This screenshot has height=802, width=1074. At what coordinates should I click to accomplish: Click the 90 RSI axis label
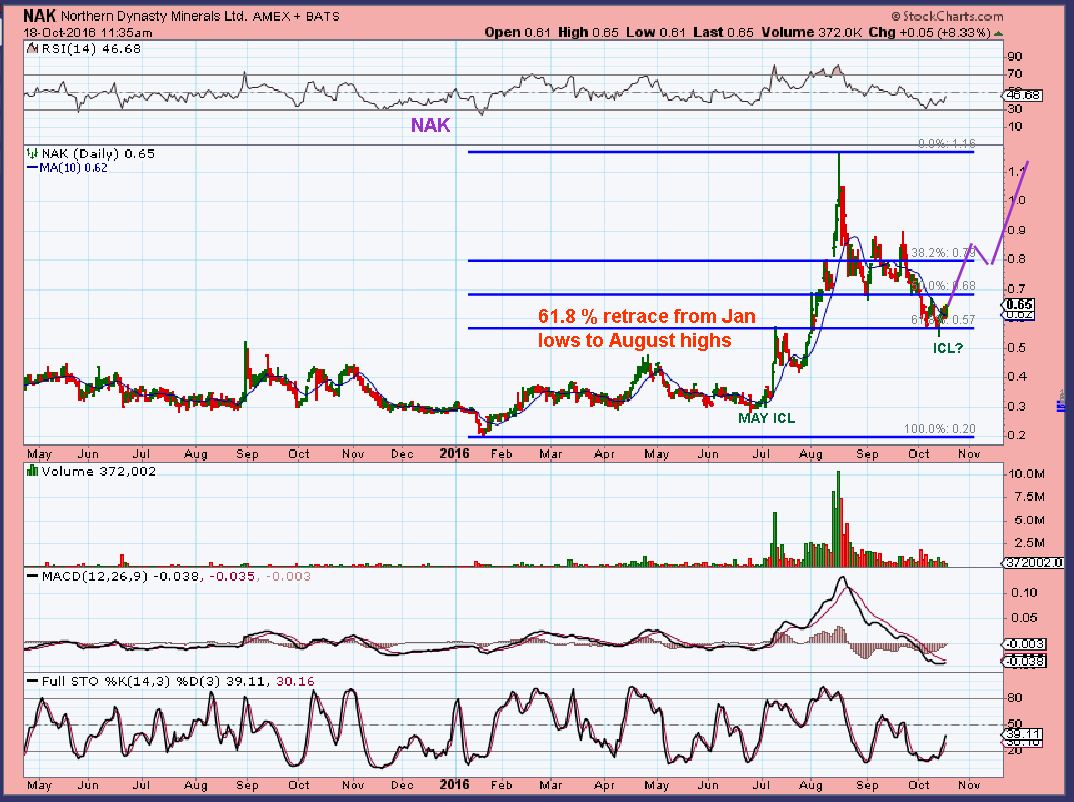coord(1015,56)
